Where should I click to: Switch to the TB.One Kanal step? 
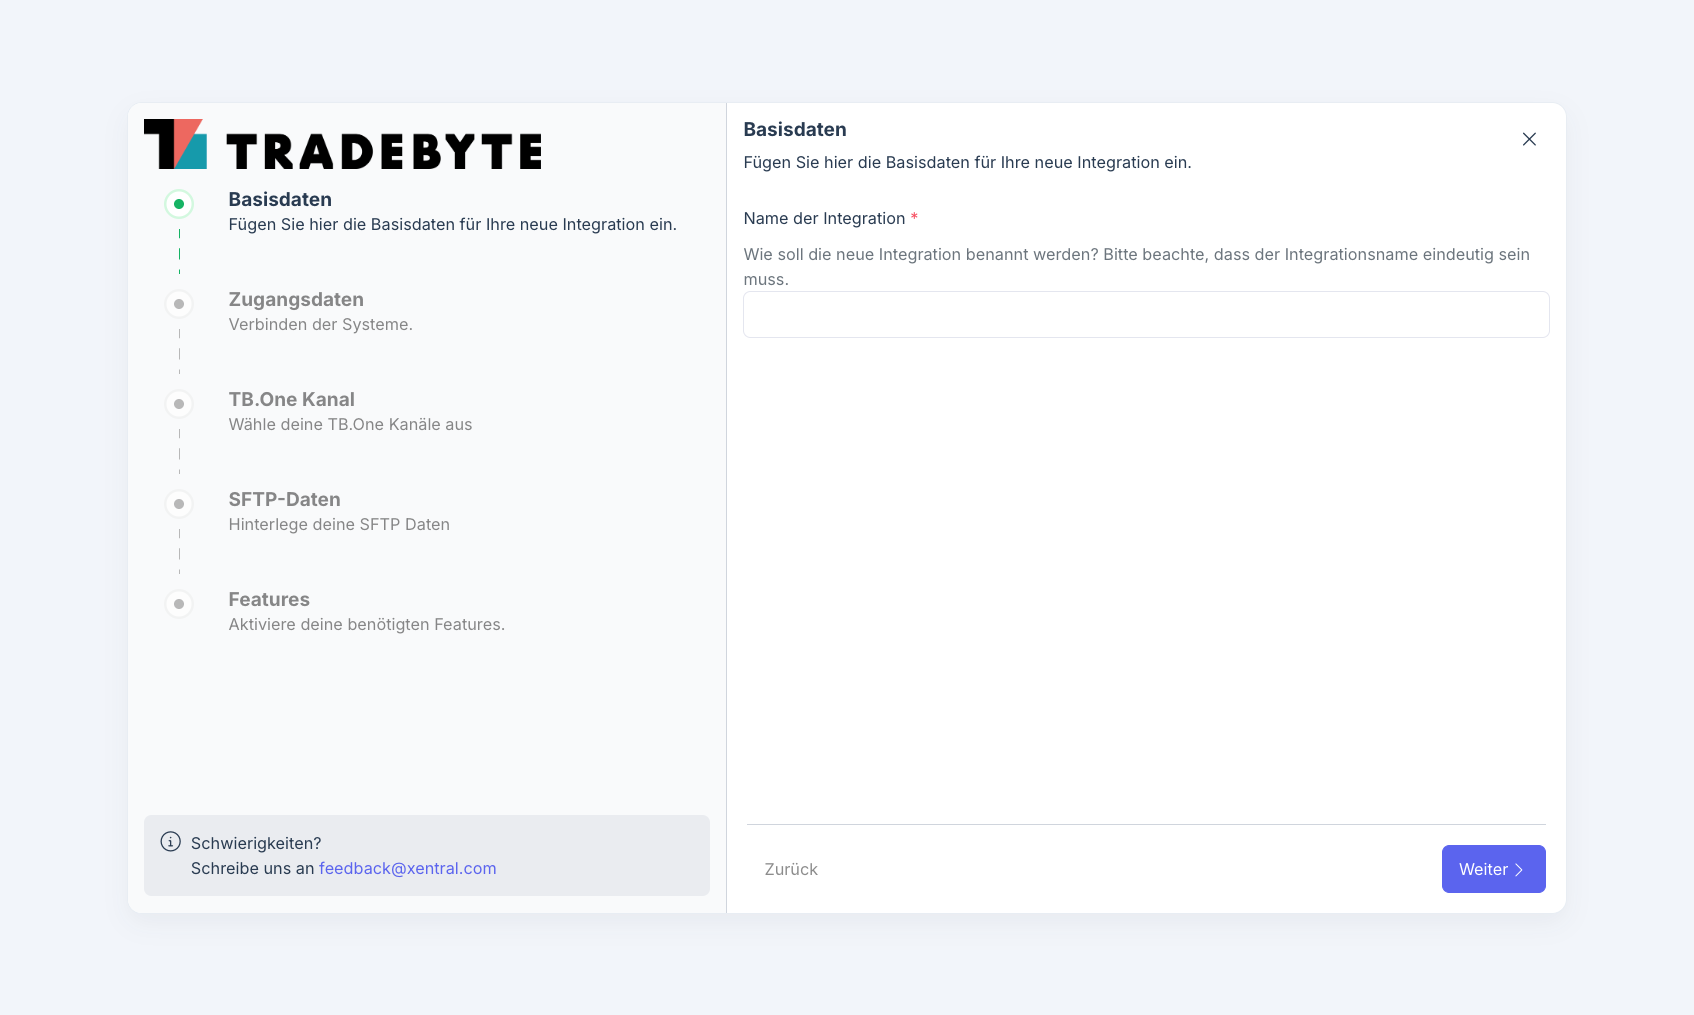click(291, 400)
